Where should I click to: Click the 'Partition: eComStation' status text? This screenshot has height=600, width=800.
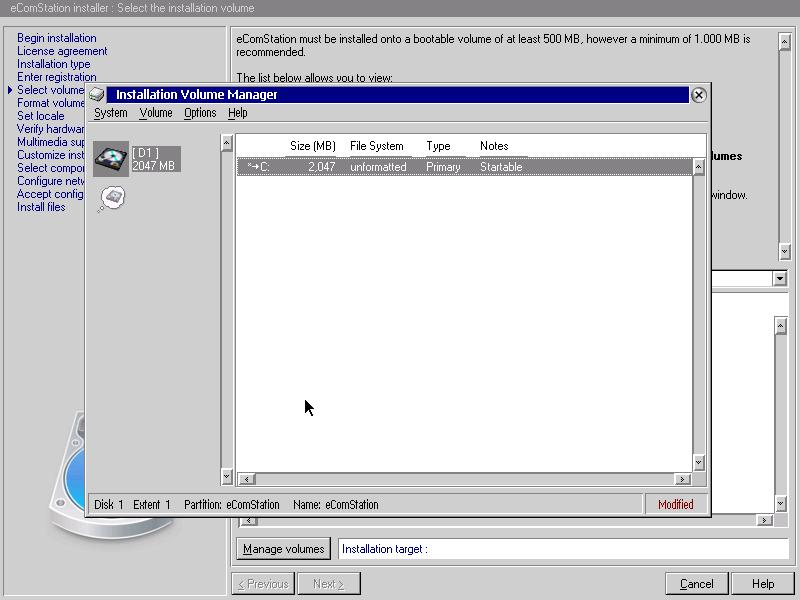[x=232, y=505]
